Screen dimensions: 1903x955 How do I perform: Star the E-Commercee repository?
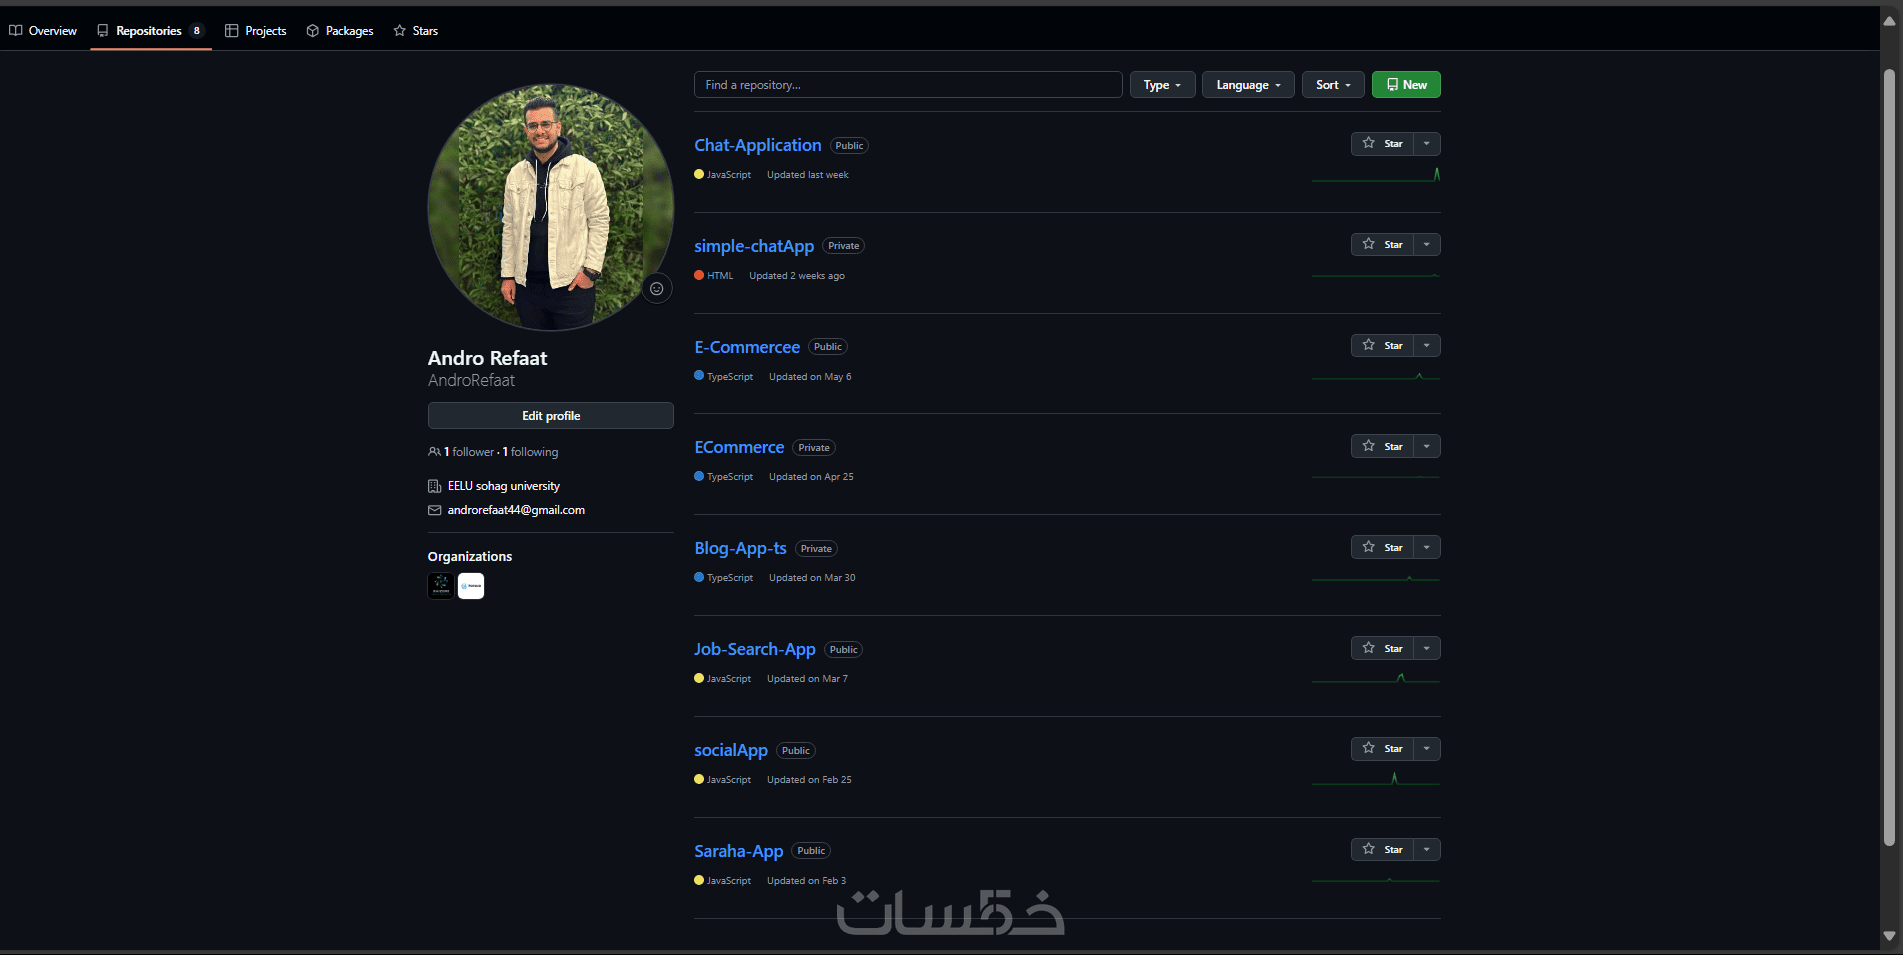coord(1382,346)
